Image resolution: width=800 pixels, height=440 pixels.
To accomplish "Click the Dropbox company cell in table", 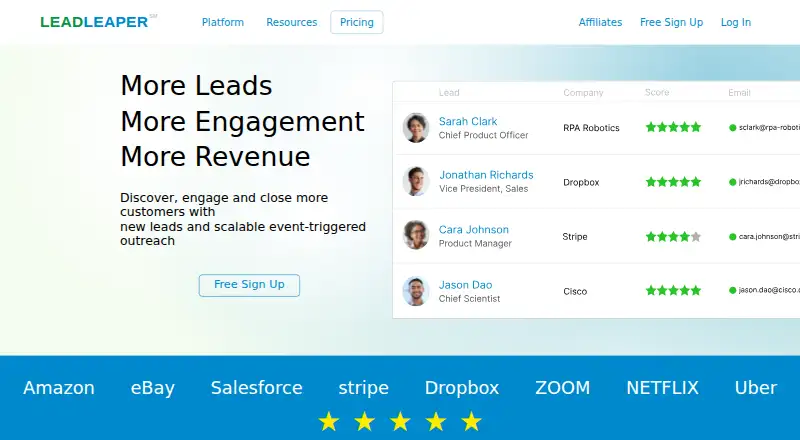I will [x=581, y=182].
